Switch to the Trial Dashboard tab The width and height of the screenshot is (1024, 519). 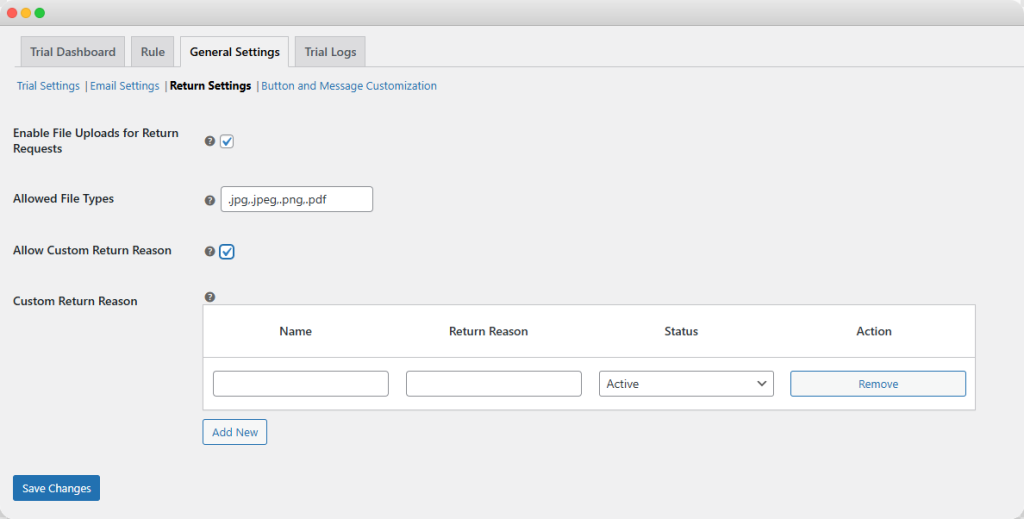click(x=73, y=52)
